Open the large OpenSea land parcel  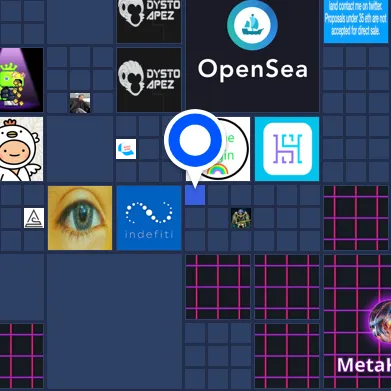pyautogui.click(x=252, y=56)
